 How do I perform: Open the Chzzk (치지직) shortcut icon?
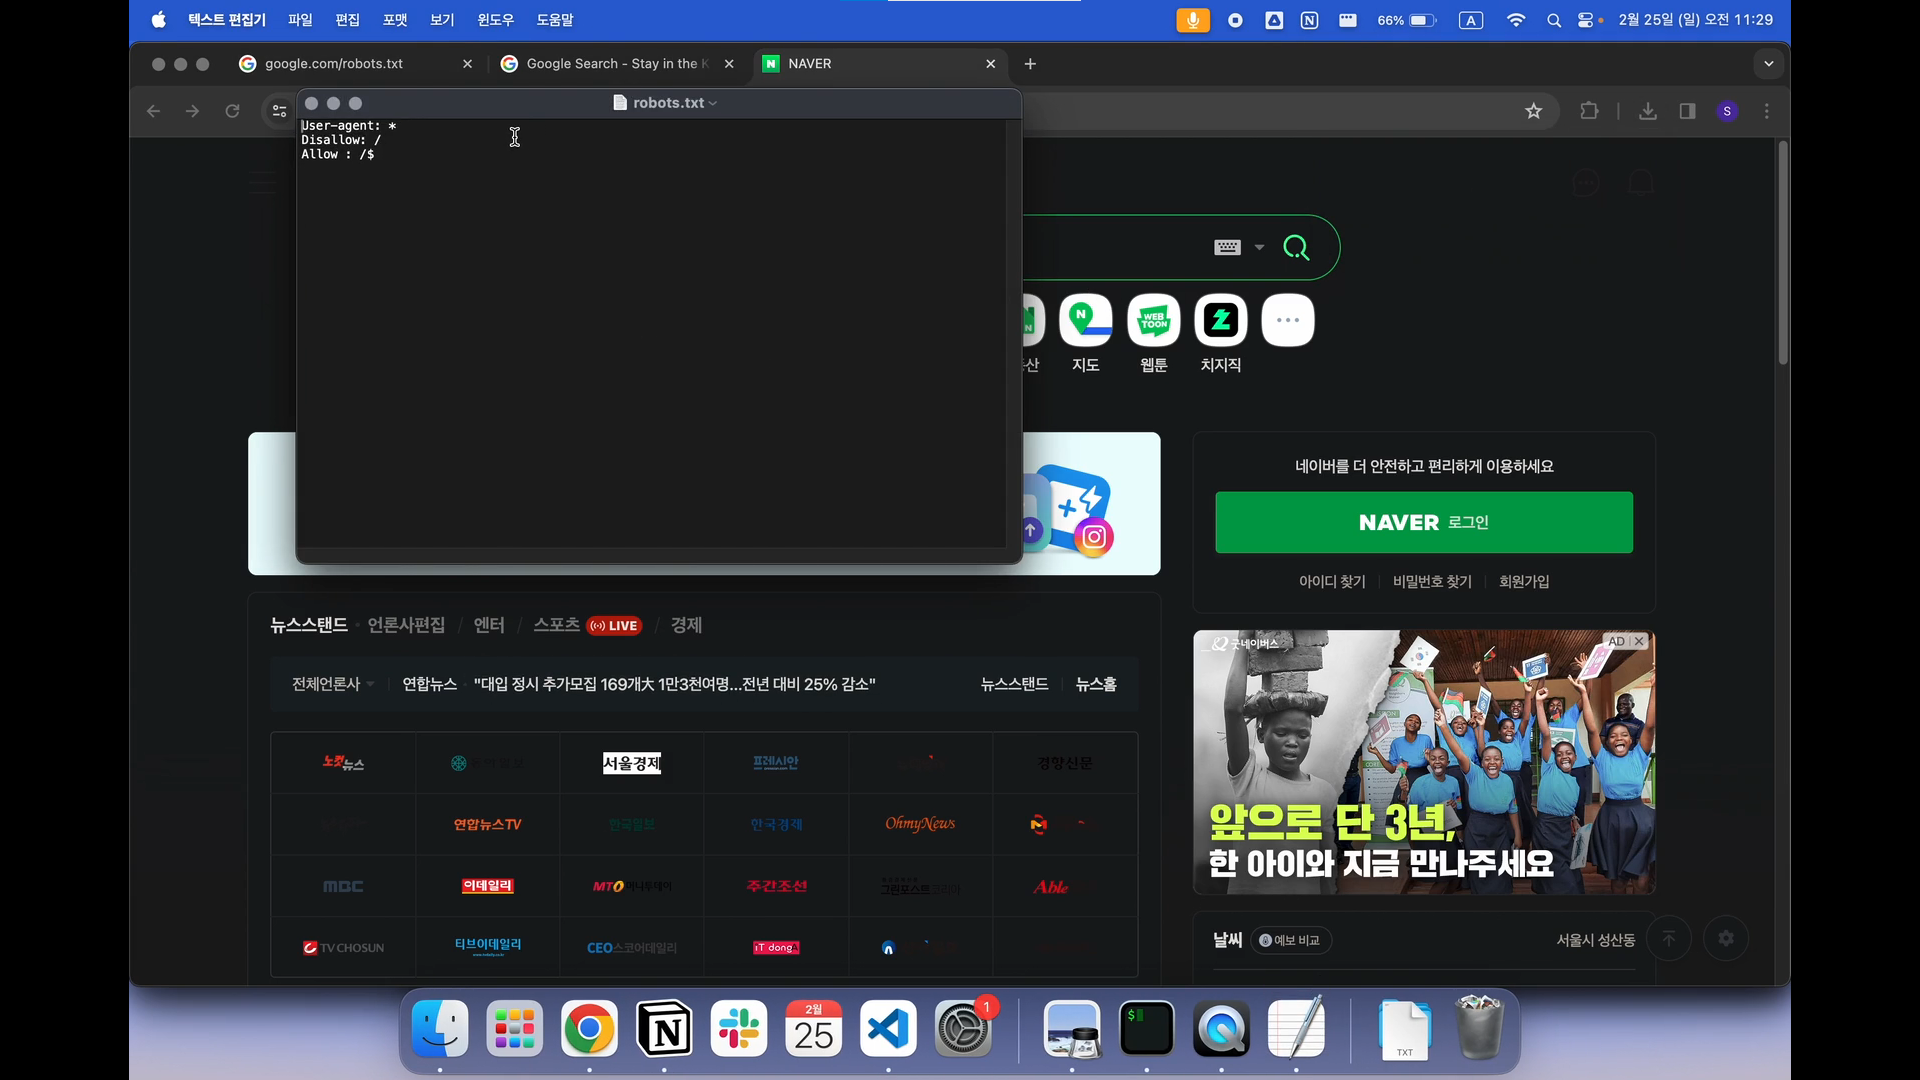pyautogui.click(x=1221, y=321)
